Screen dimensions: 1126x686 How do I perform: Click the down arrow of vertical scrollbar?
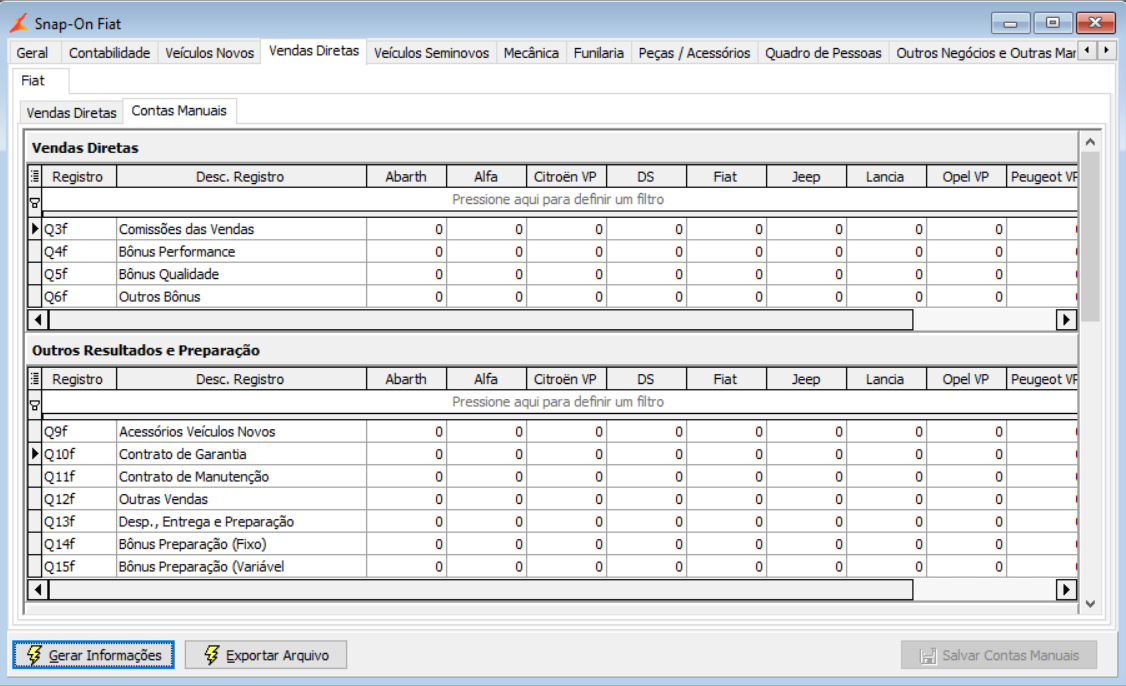[x=1090, y=604]
